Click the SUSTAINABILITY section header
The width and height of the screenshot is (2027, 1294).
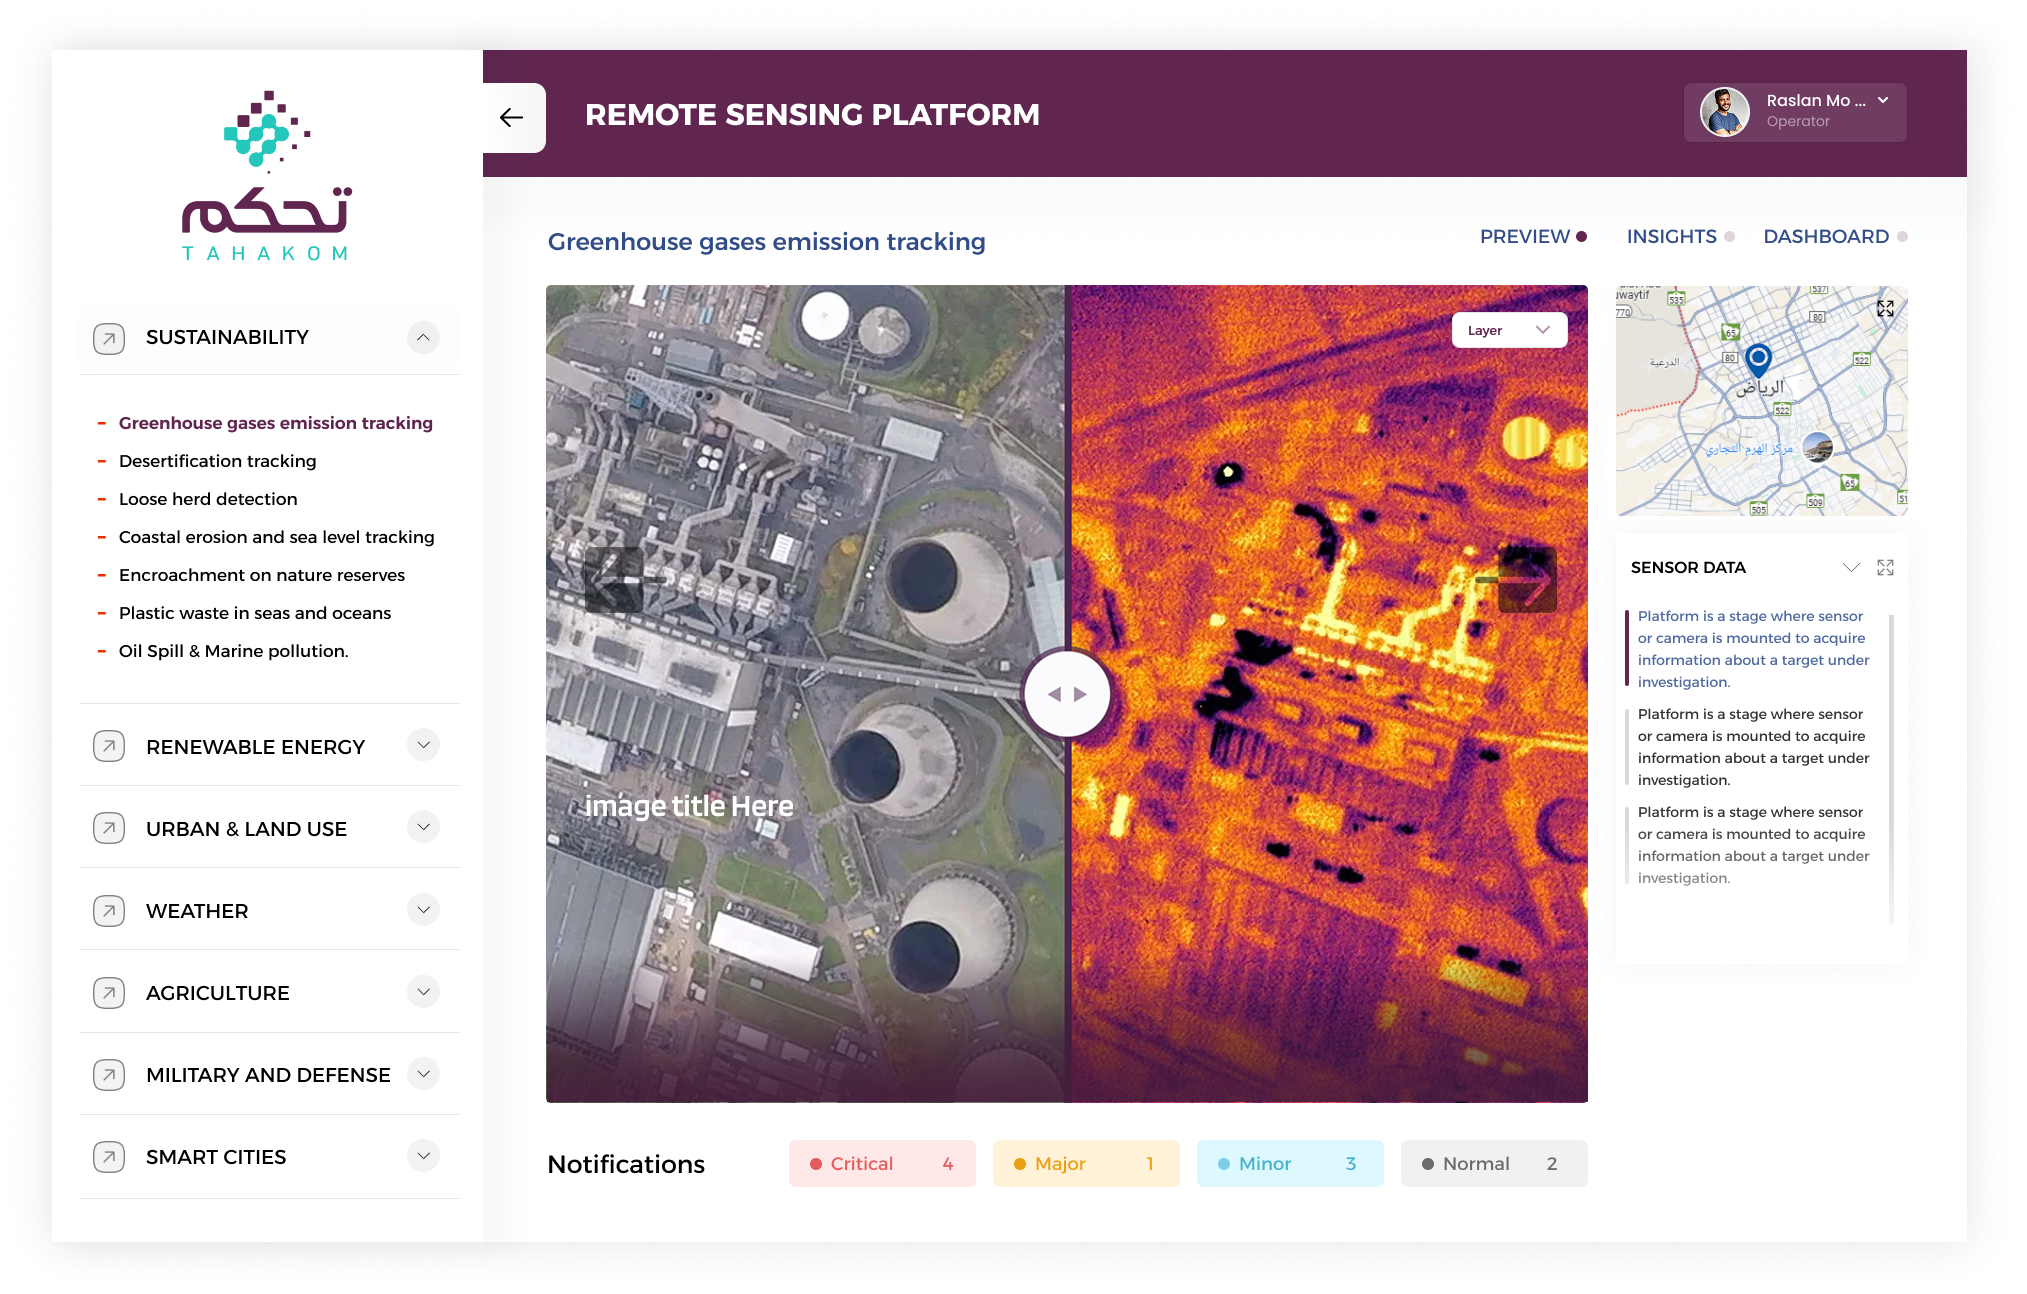(x=269, y=338)
